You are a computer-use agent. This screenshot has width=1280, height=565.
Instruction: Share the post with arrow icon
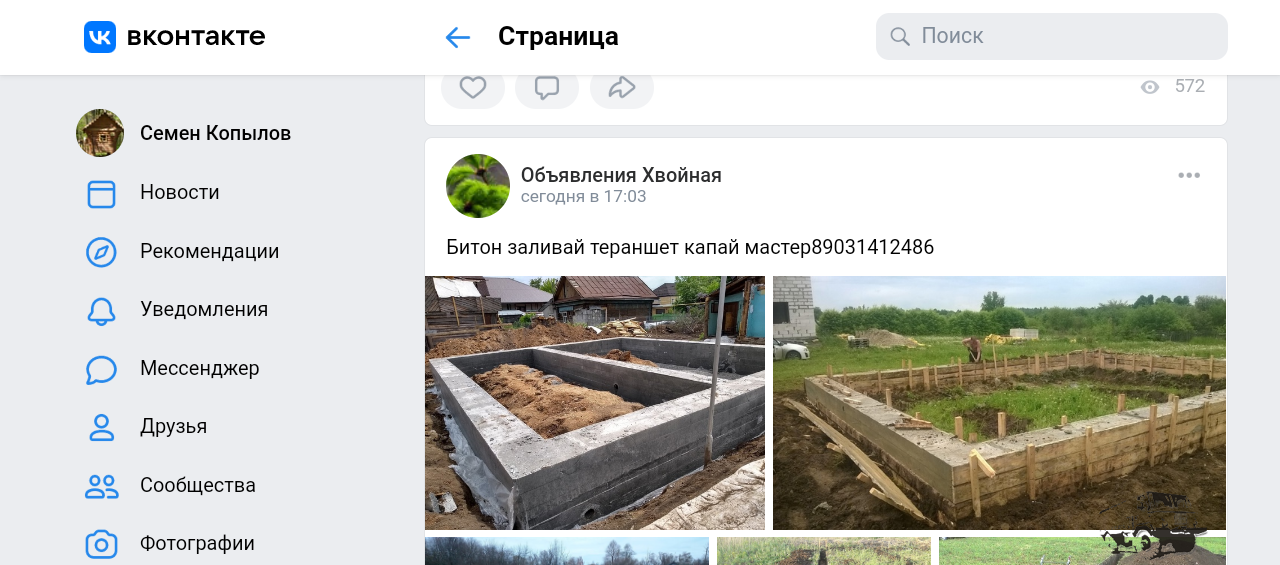click(622, 88)
